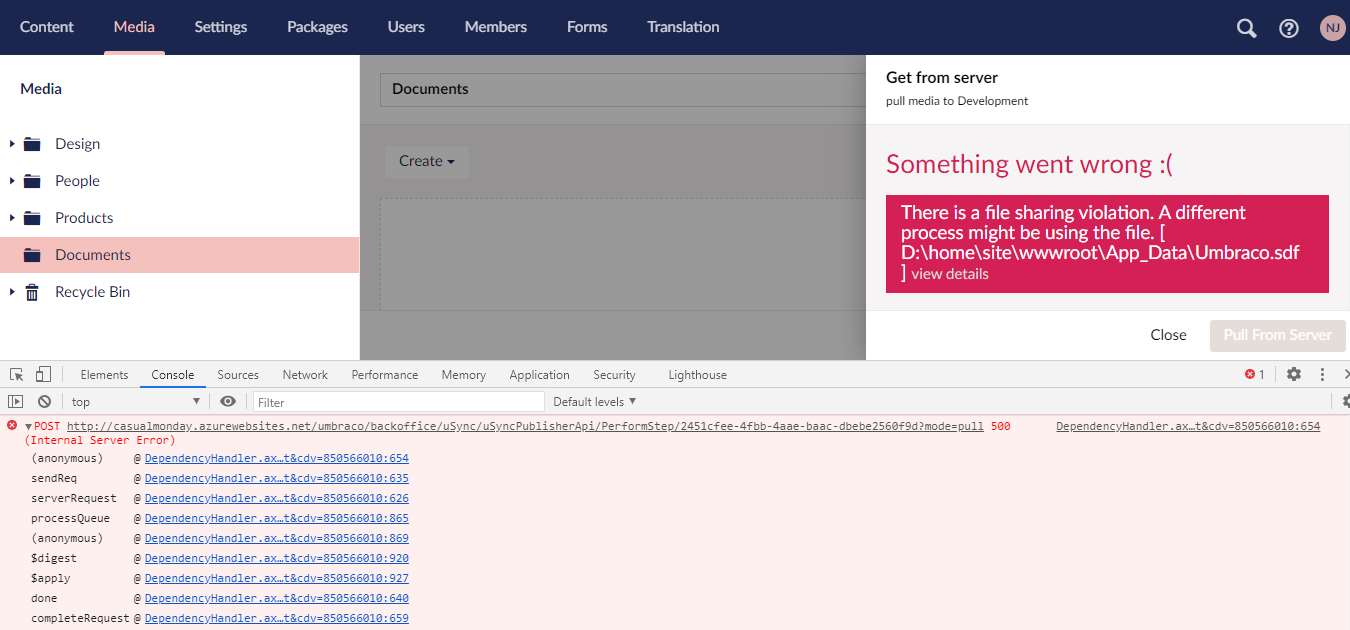Switch to the Application DevTools tab
This screenshot has height=630, width=1350.
pos(539,375)
